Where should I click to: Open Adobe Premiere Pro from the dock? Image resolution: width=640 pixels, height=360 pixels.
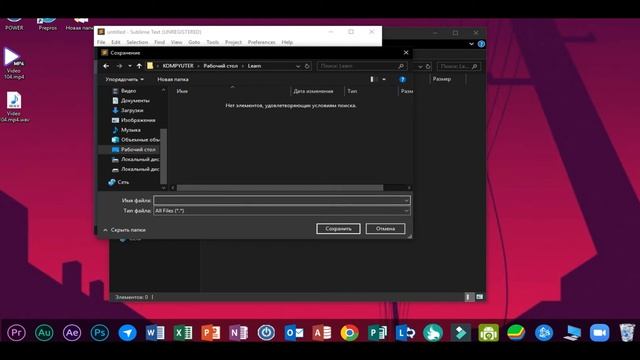[x=16, y=333]
